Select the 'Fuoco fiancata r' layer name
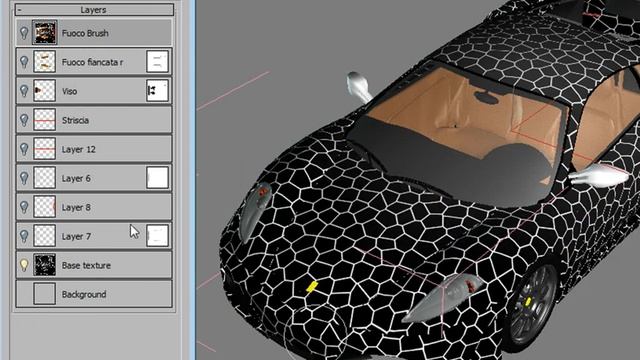The image size is (640, 360). click(92, 62)
